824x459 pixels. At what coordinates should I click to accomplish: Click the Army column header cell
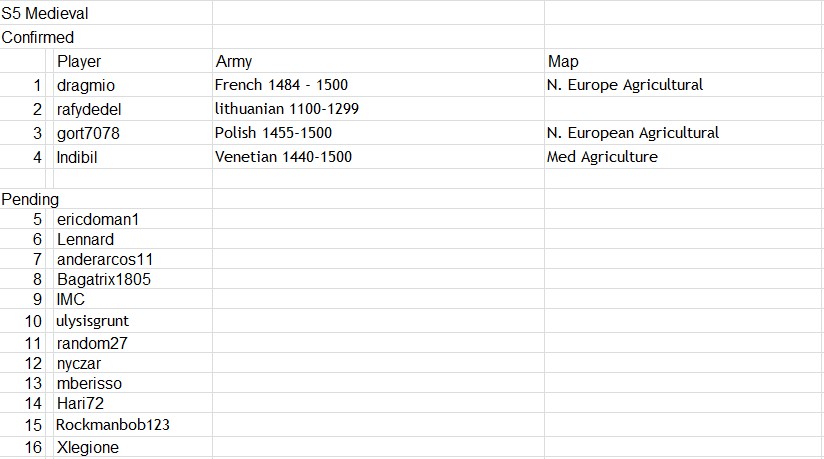(x=378, y=61)
